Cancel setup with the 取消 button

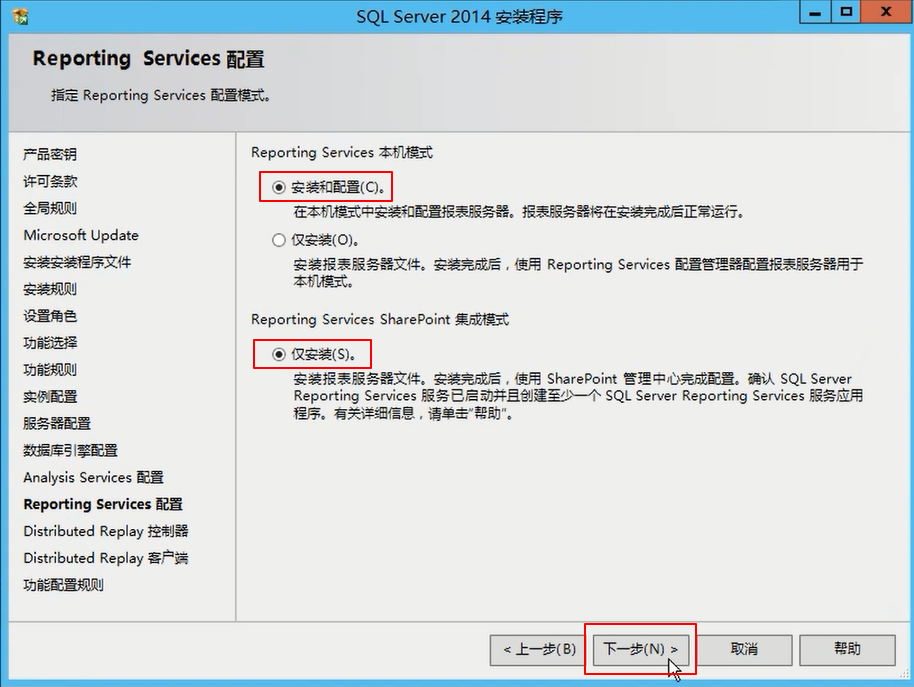[744, 649]
